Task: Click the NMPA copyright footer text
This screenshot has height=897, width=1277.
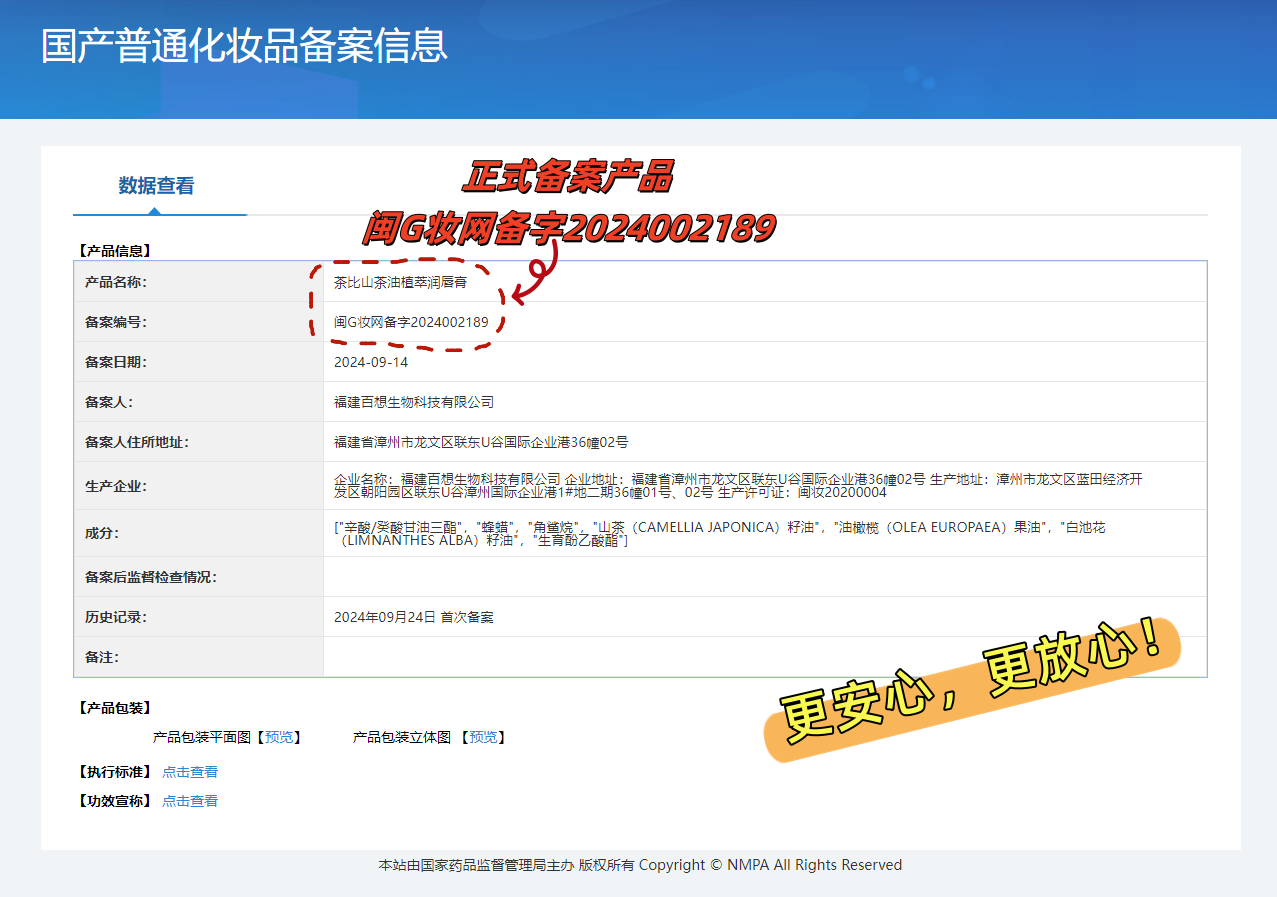Action: point(640,865)
